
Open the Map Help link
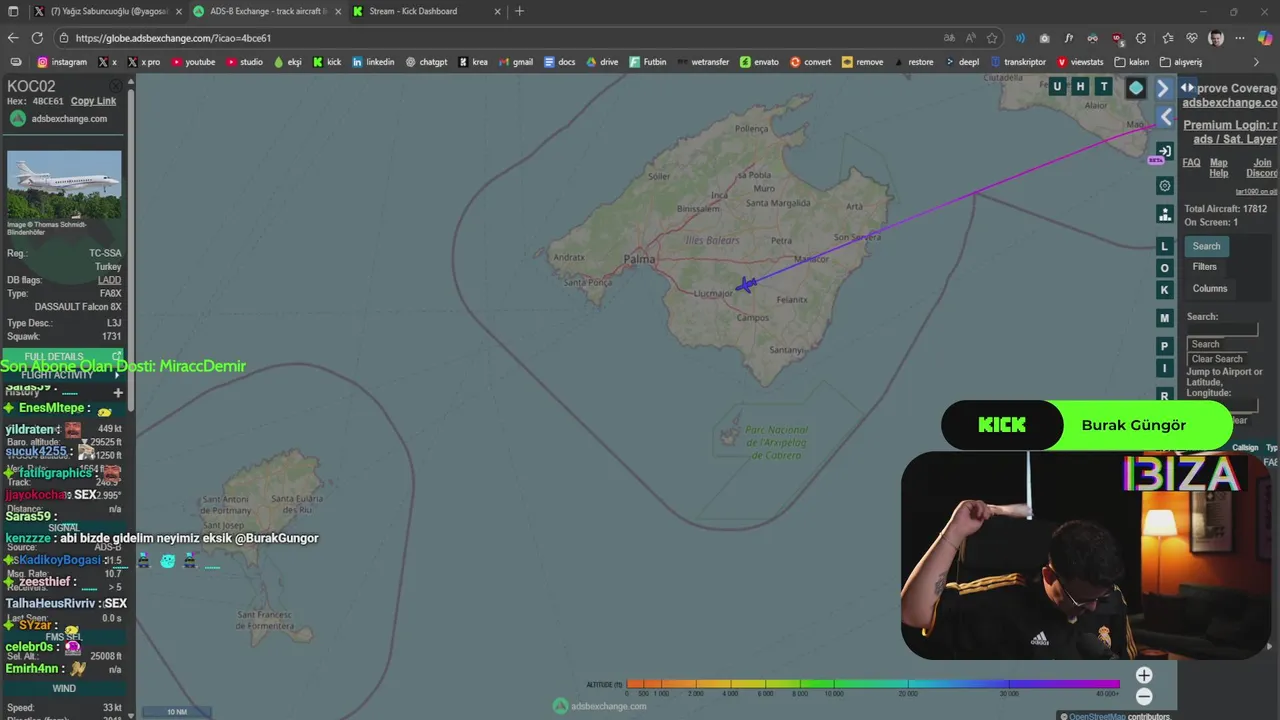pyautogui.click(x=1218, y=168)
